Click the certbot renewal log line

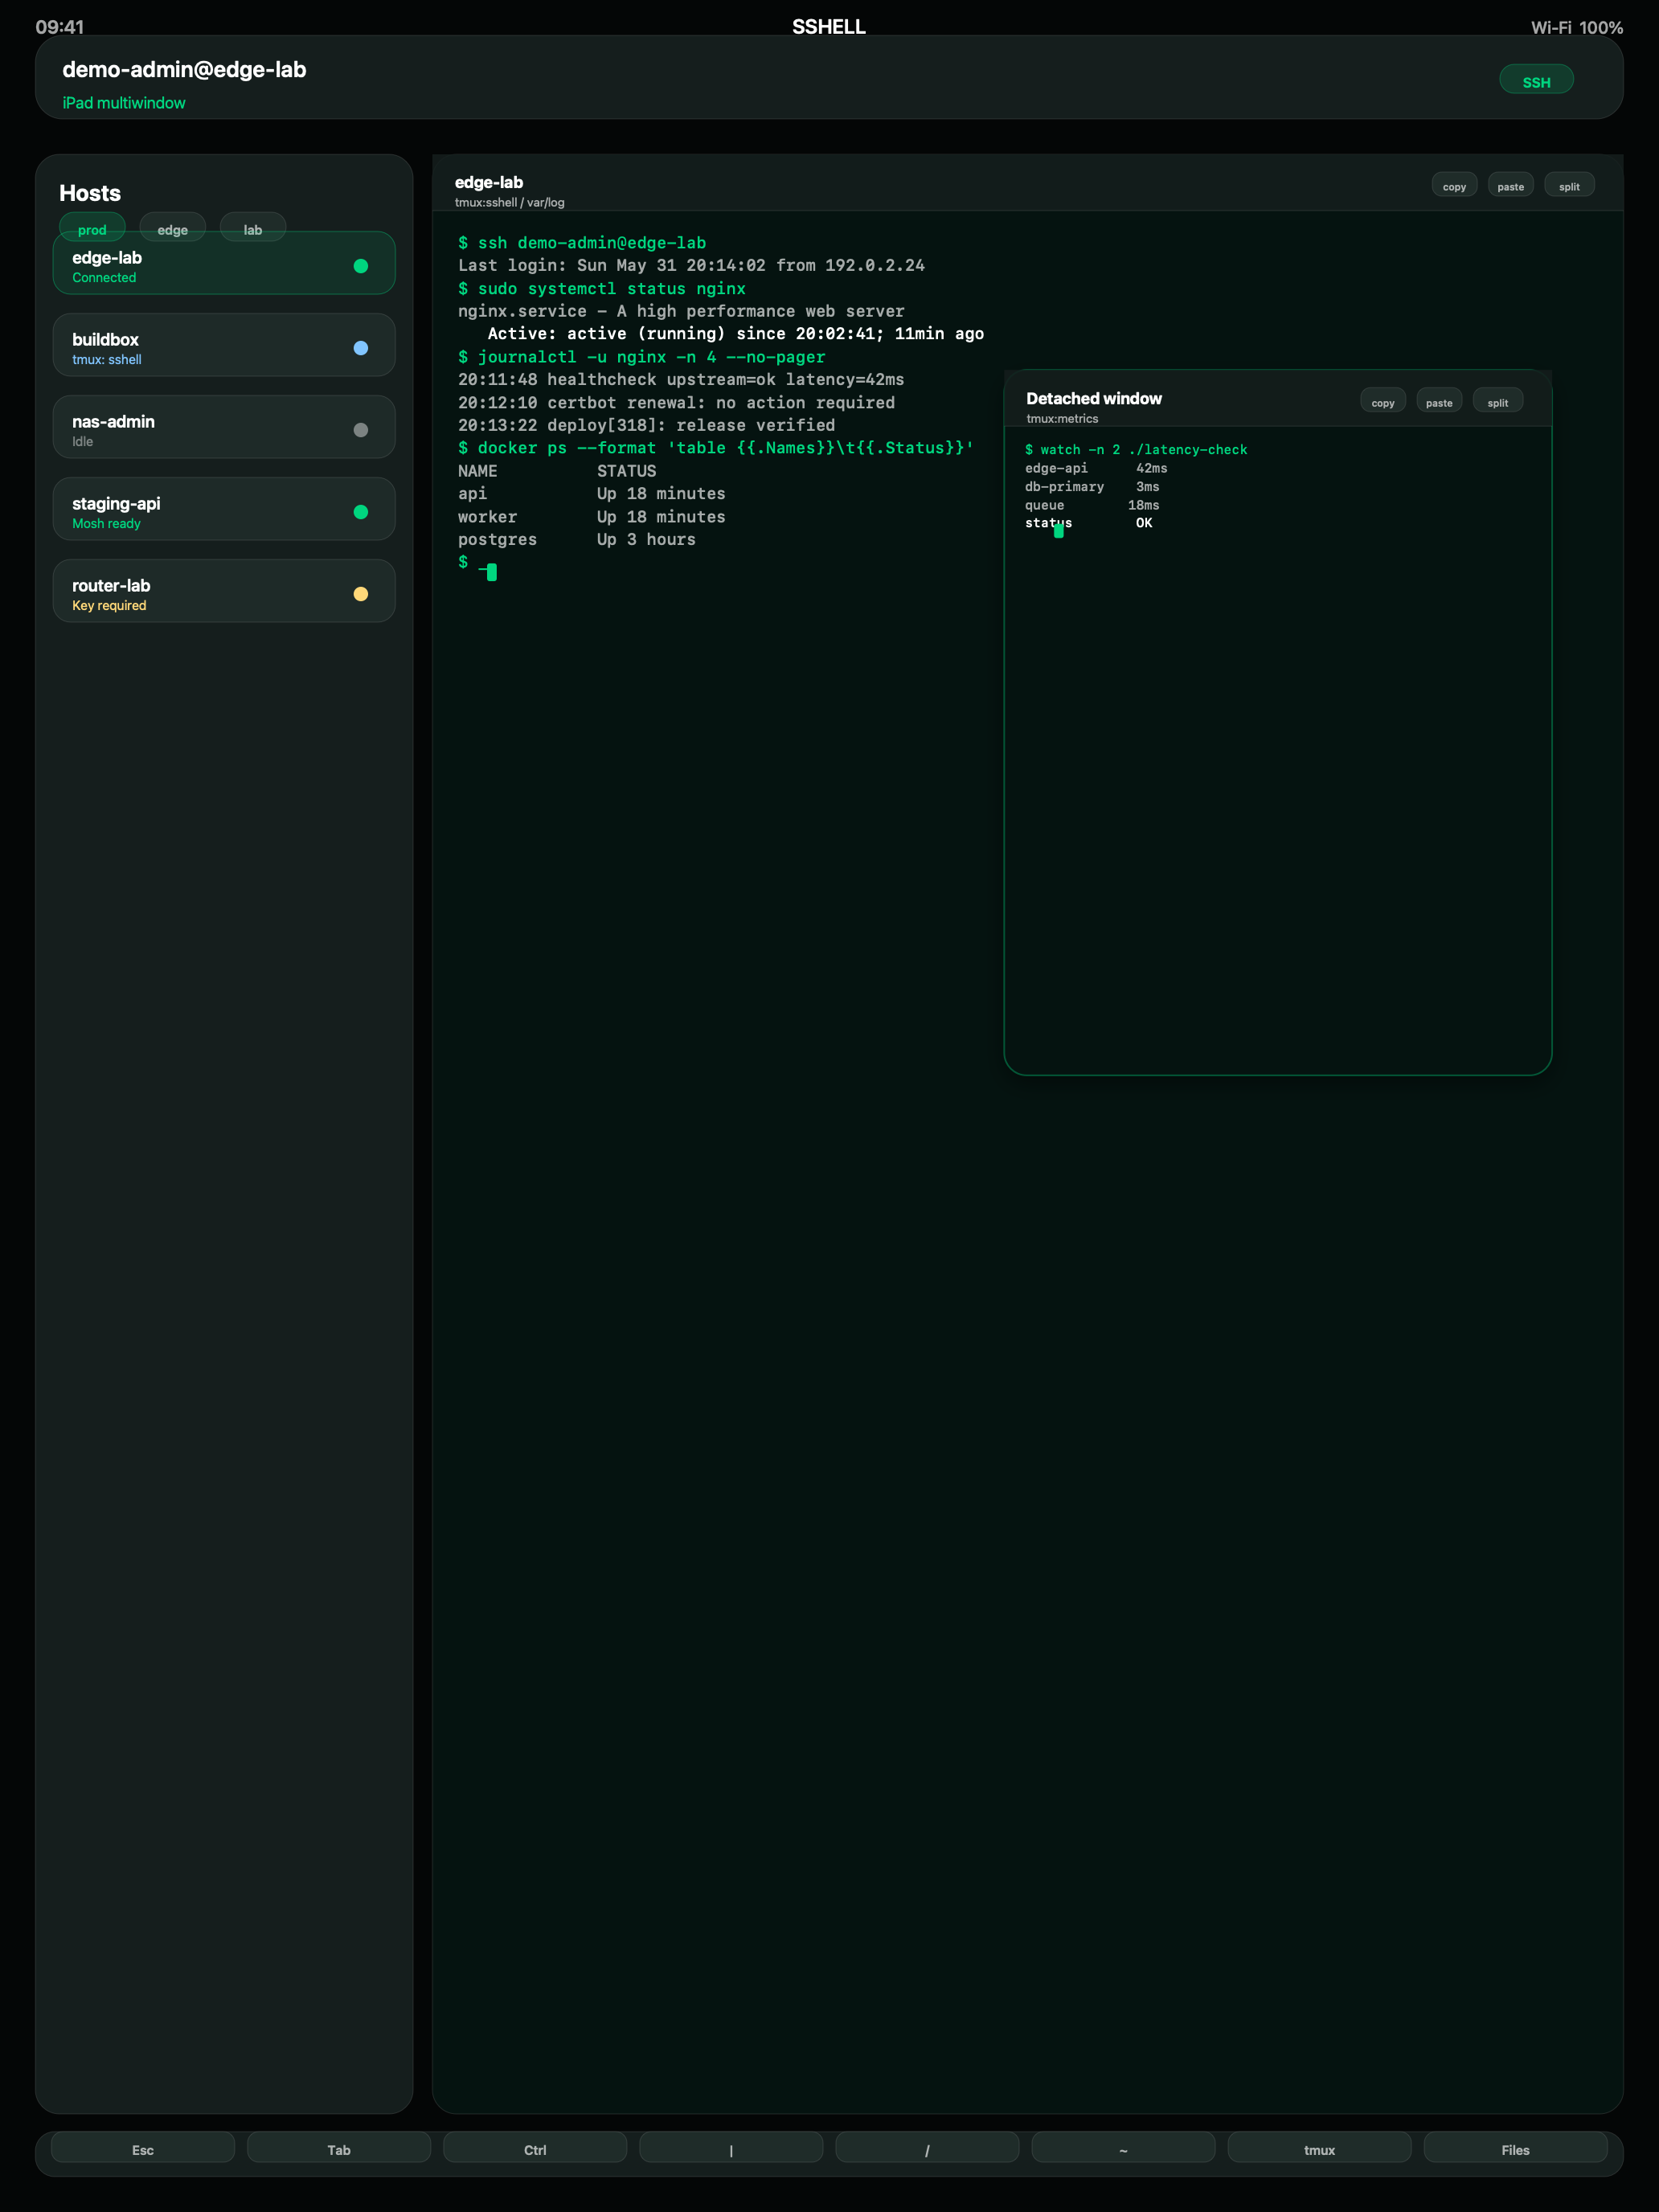click(x=676, y=403)
